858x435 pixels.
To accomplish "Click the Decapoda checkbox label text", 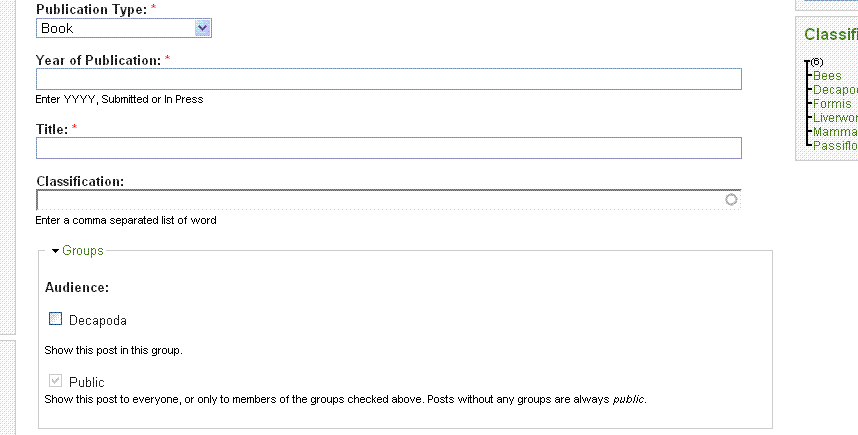I will pos(97,321).
